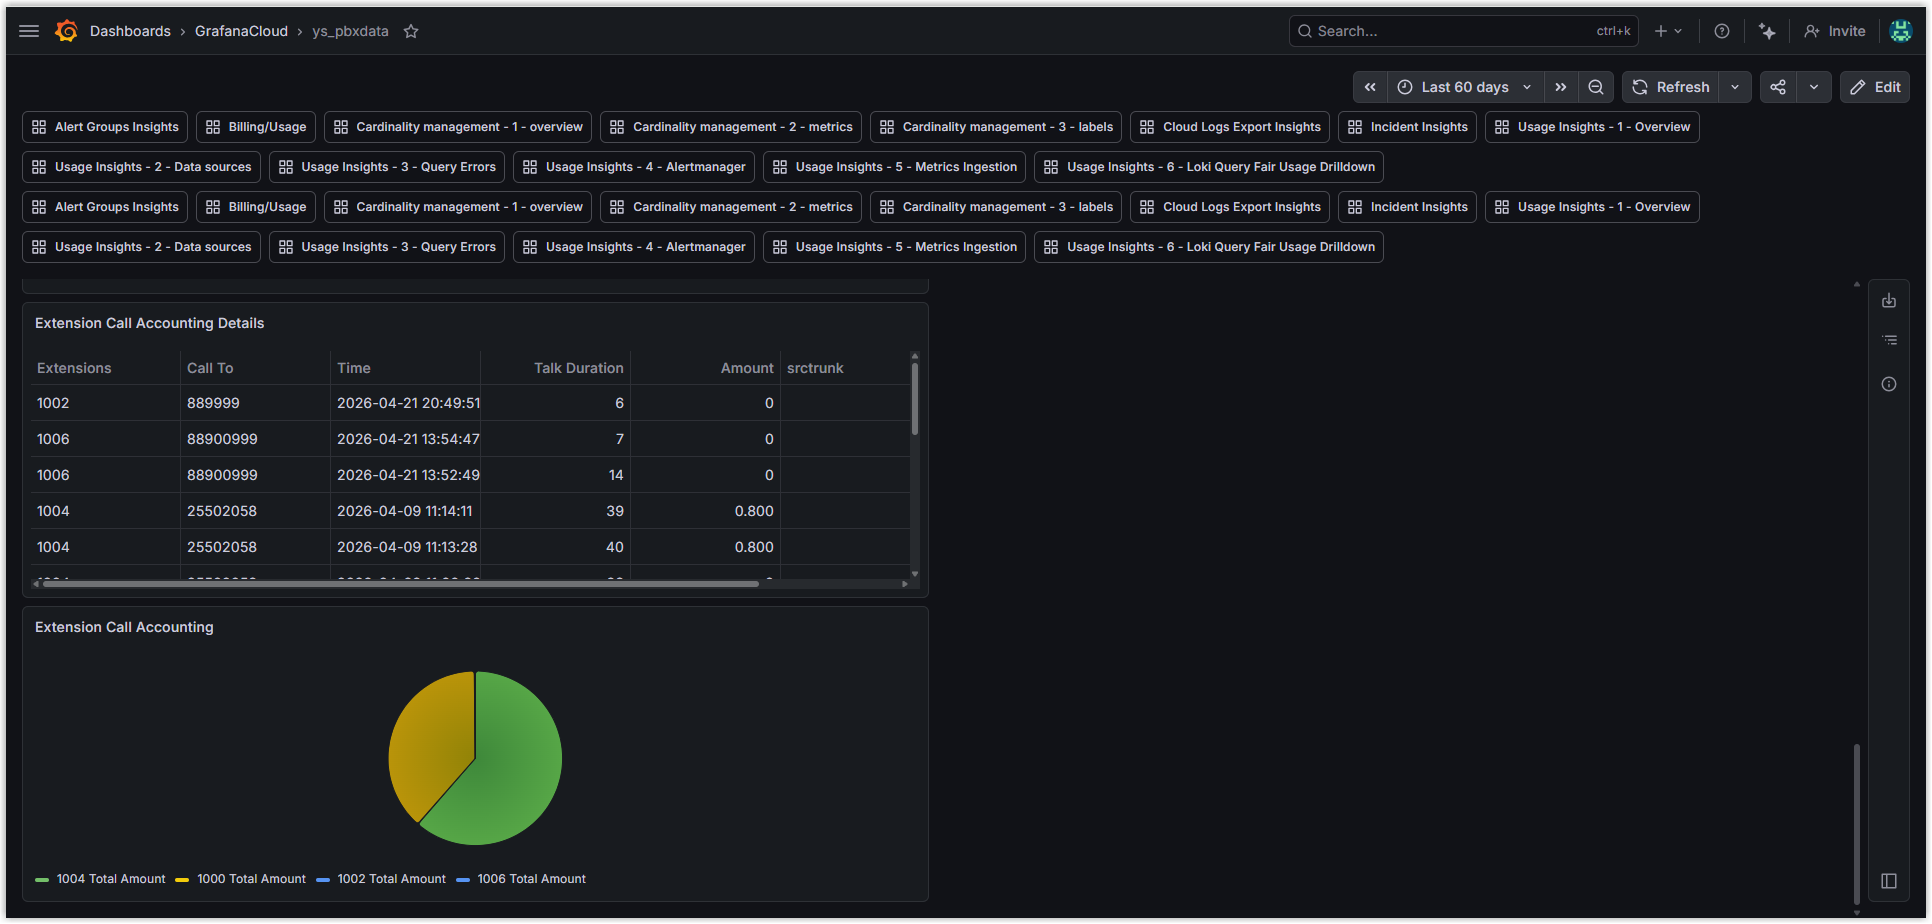Expand the refresh interval dropdown arrow

pos(1735,87)
